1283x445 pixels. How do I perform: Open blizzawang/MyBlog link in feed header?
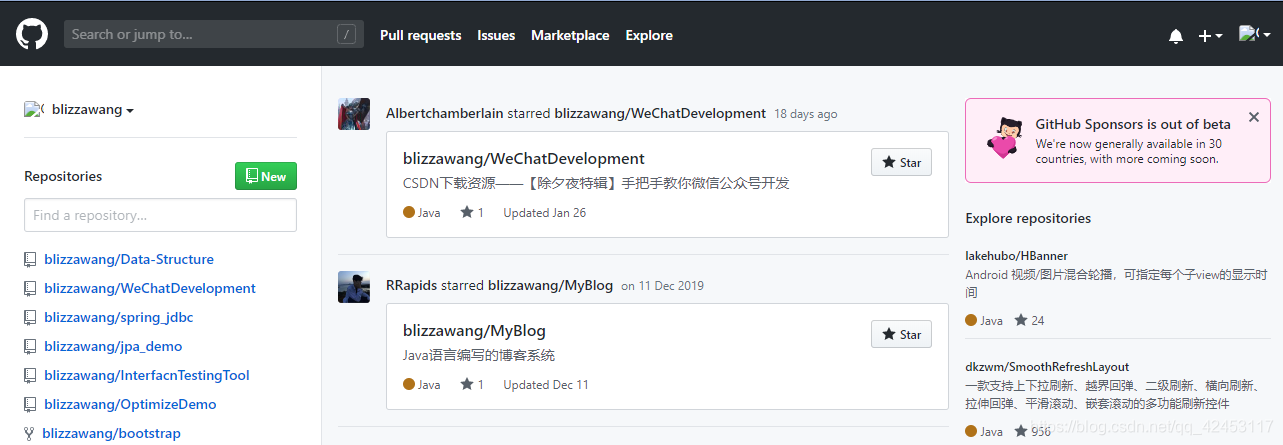pyautogui.click(x=550, y=285)
